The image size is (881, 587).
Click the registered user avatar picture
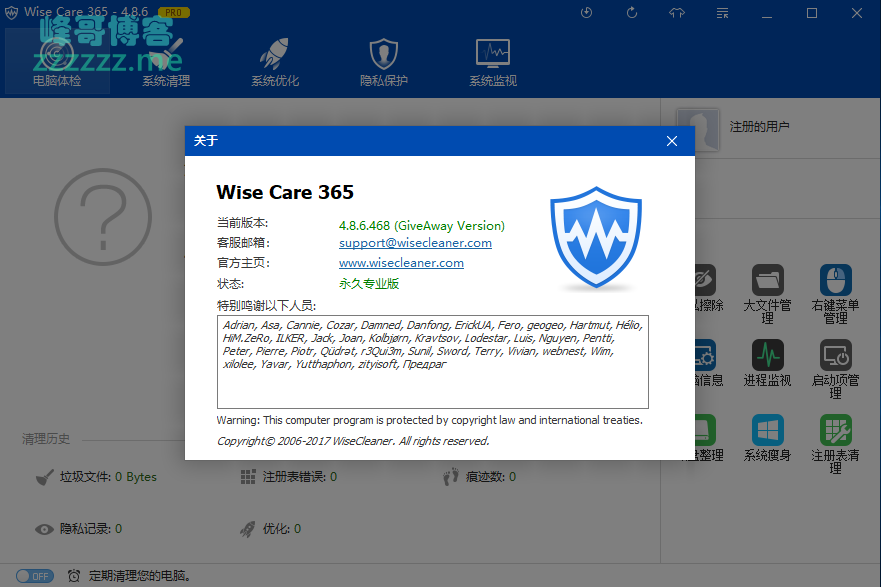(x=698, y=129)
